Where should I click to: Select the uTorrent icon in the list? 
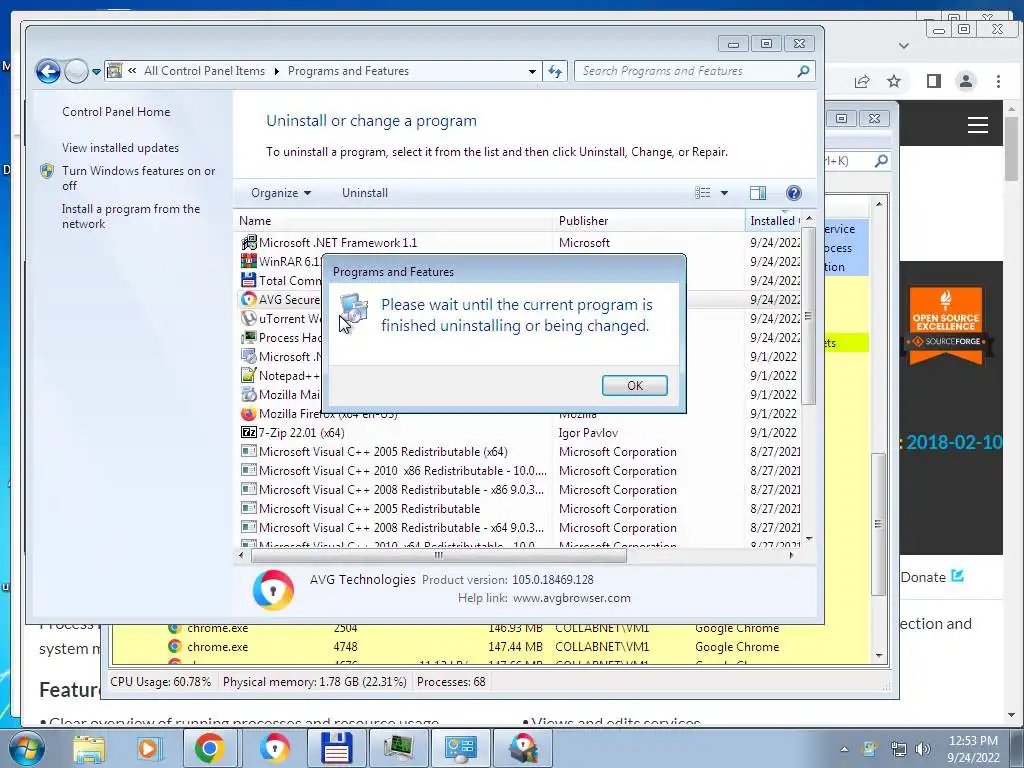pos(248,318)
